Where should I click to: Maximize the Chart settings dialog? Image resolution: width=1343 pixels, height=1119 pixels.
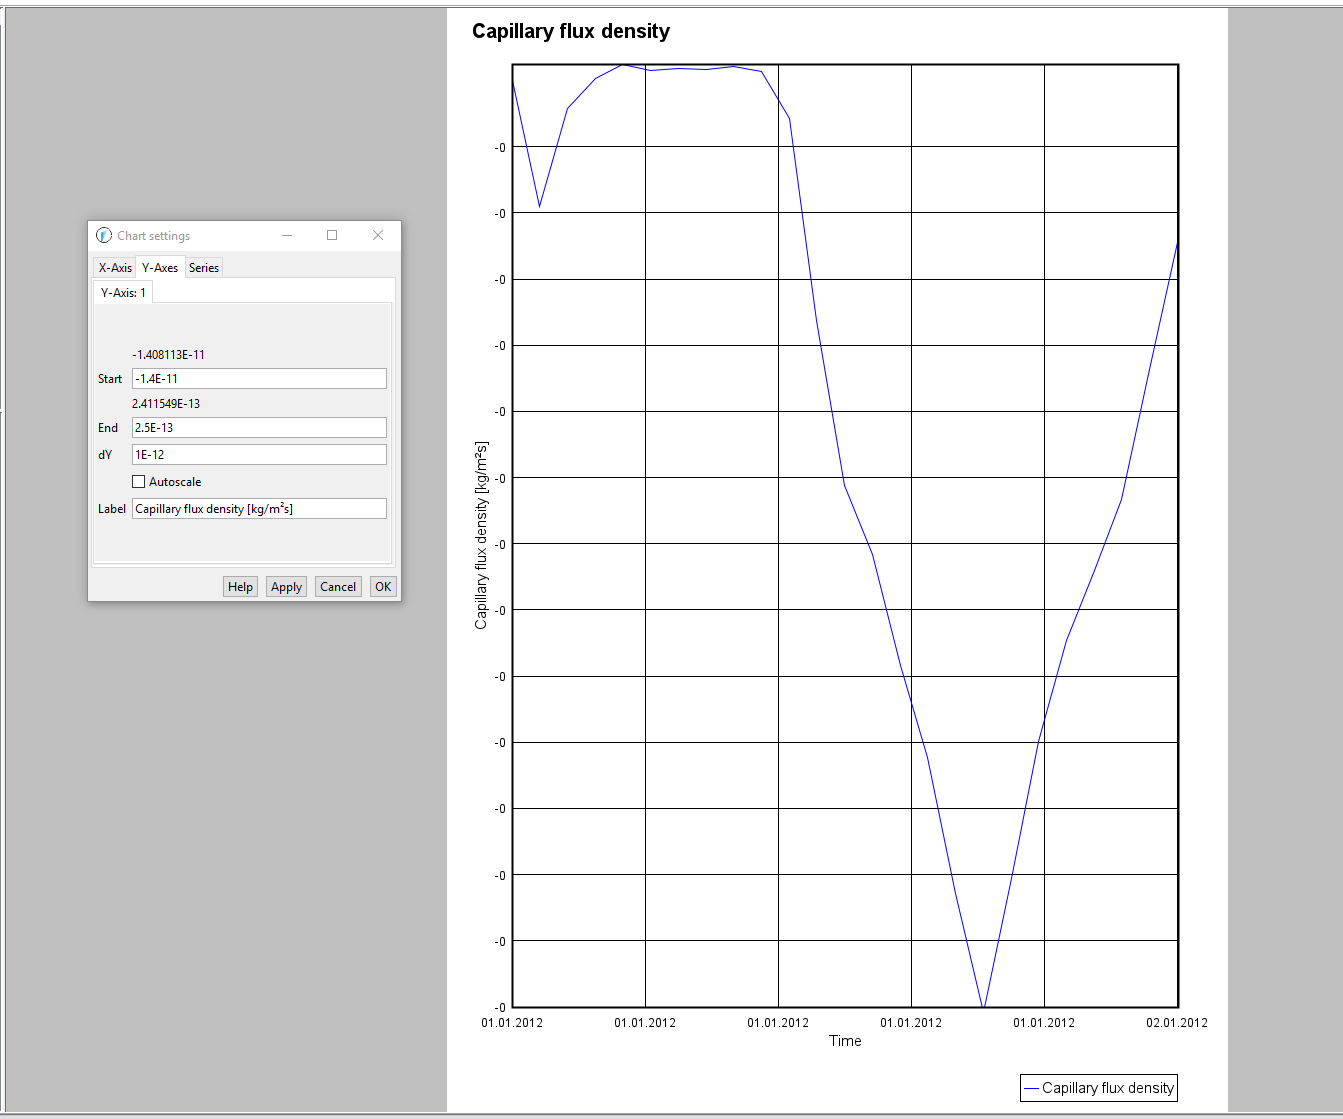pos(332,236)
